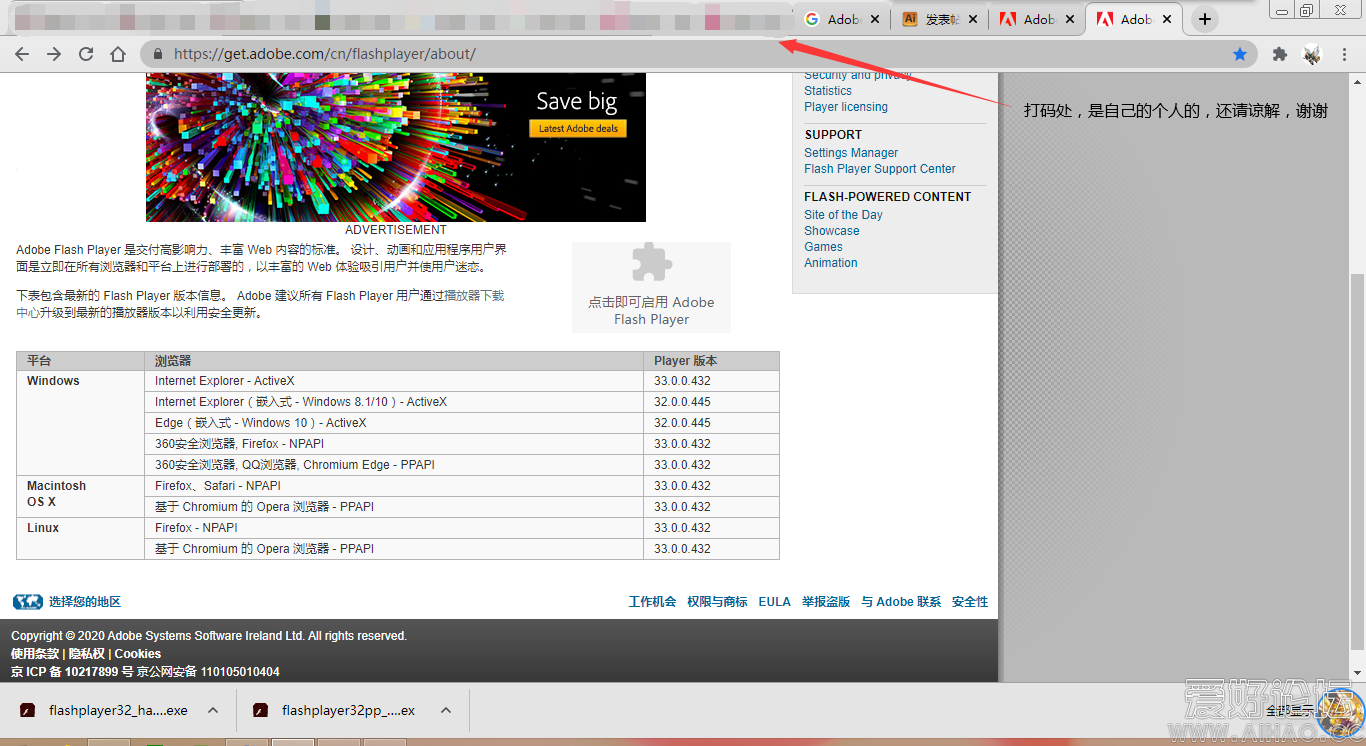Open the Flash Player Support Center link
The width and height of the screenshot is (1366, 746).
879,168
